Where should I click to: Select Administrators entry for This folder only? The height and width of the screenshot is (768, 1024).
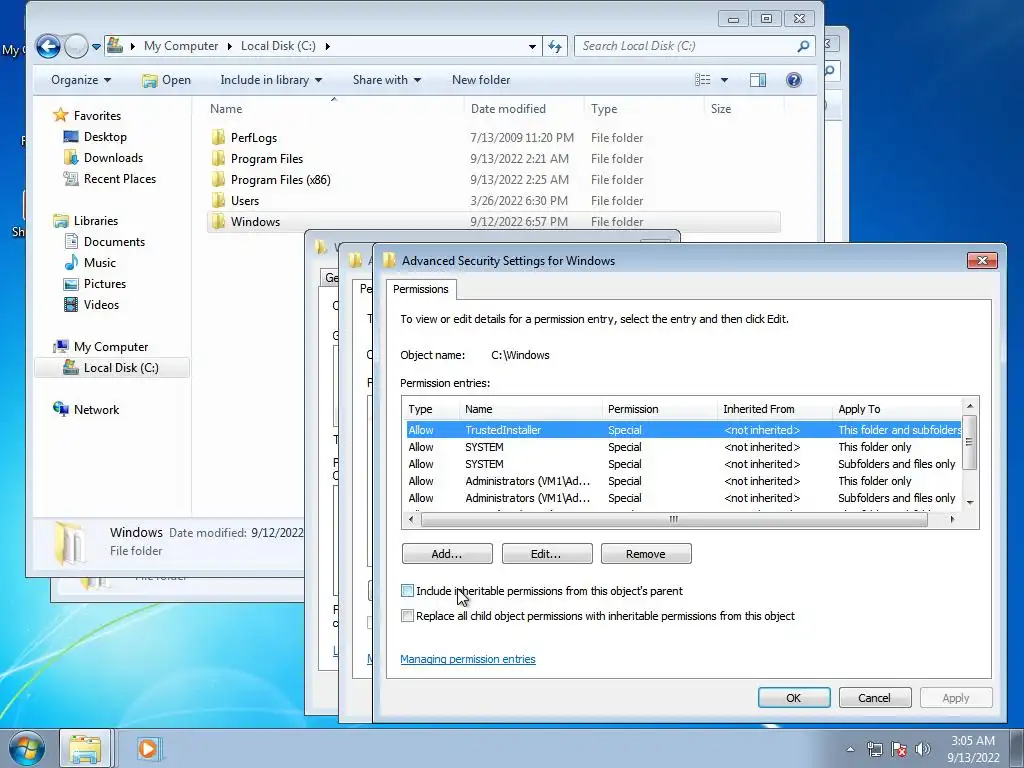[x=683, y=481]
